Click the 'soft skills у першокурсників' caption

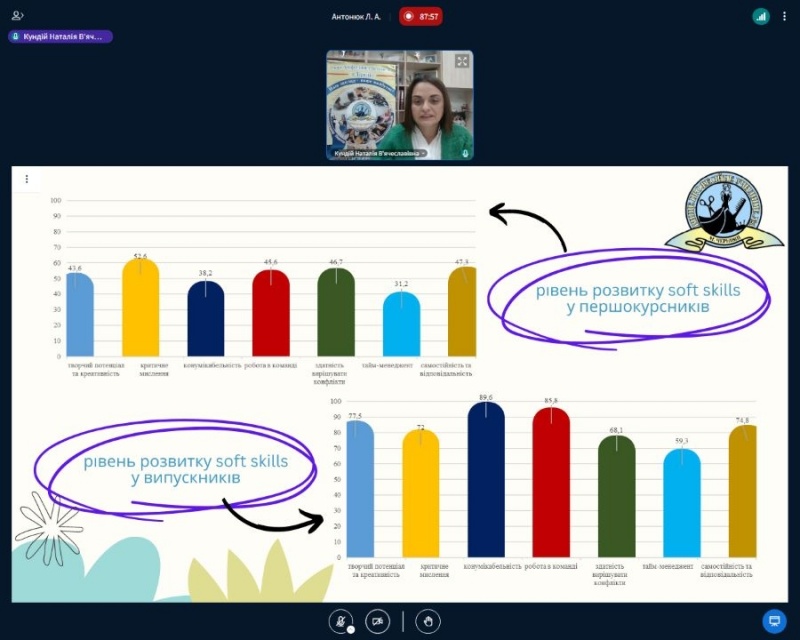click(636, 298)
